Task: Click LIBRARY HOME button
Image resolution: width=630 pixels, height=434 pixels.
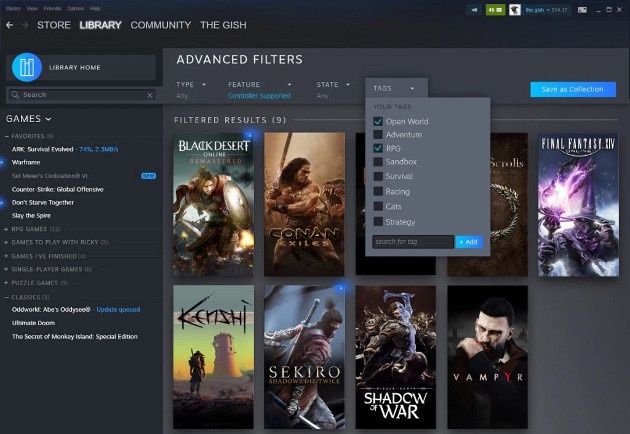Action: (81, 68)
